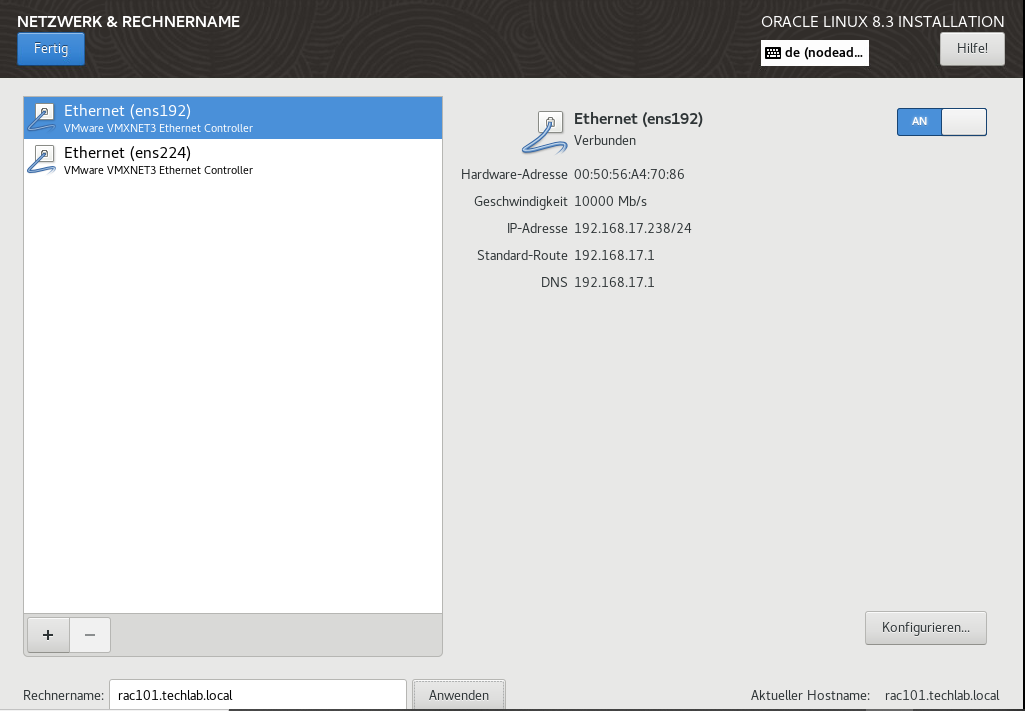
Task: Select the 'VMware VMXNET3' subtitle under ens192
Action: 158,129
